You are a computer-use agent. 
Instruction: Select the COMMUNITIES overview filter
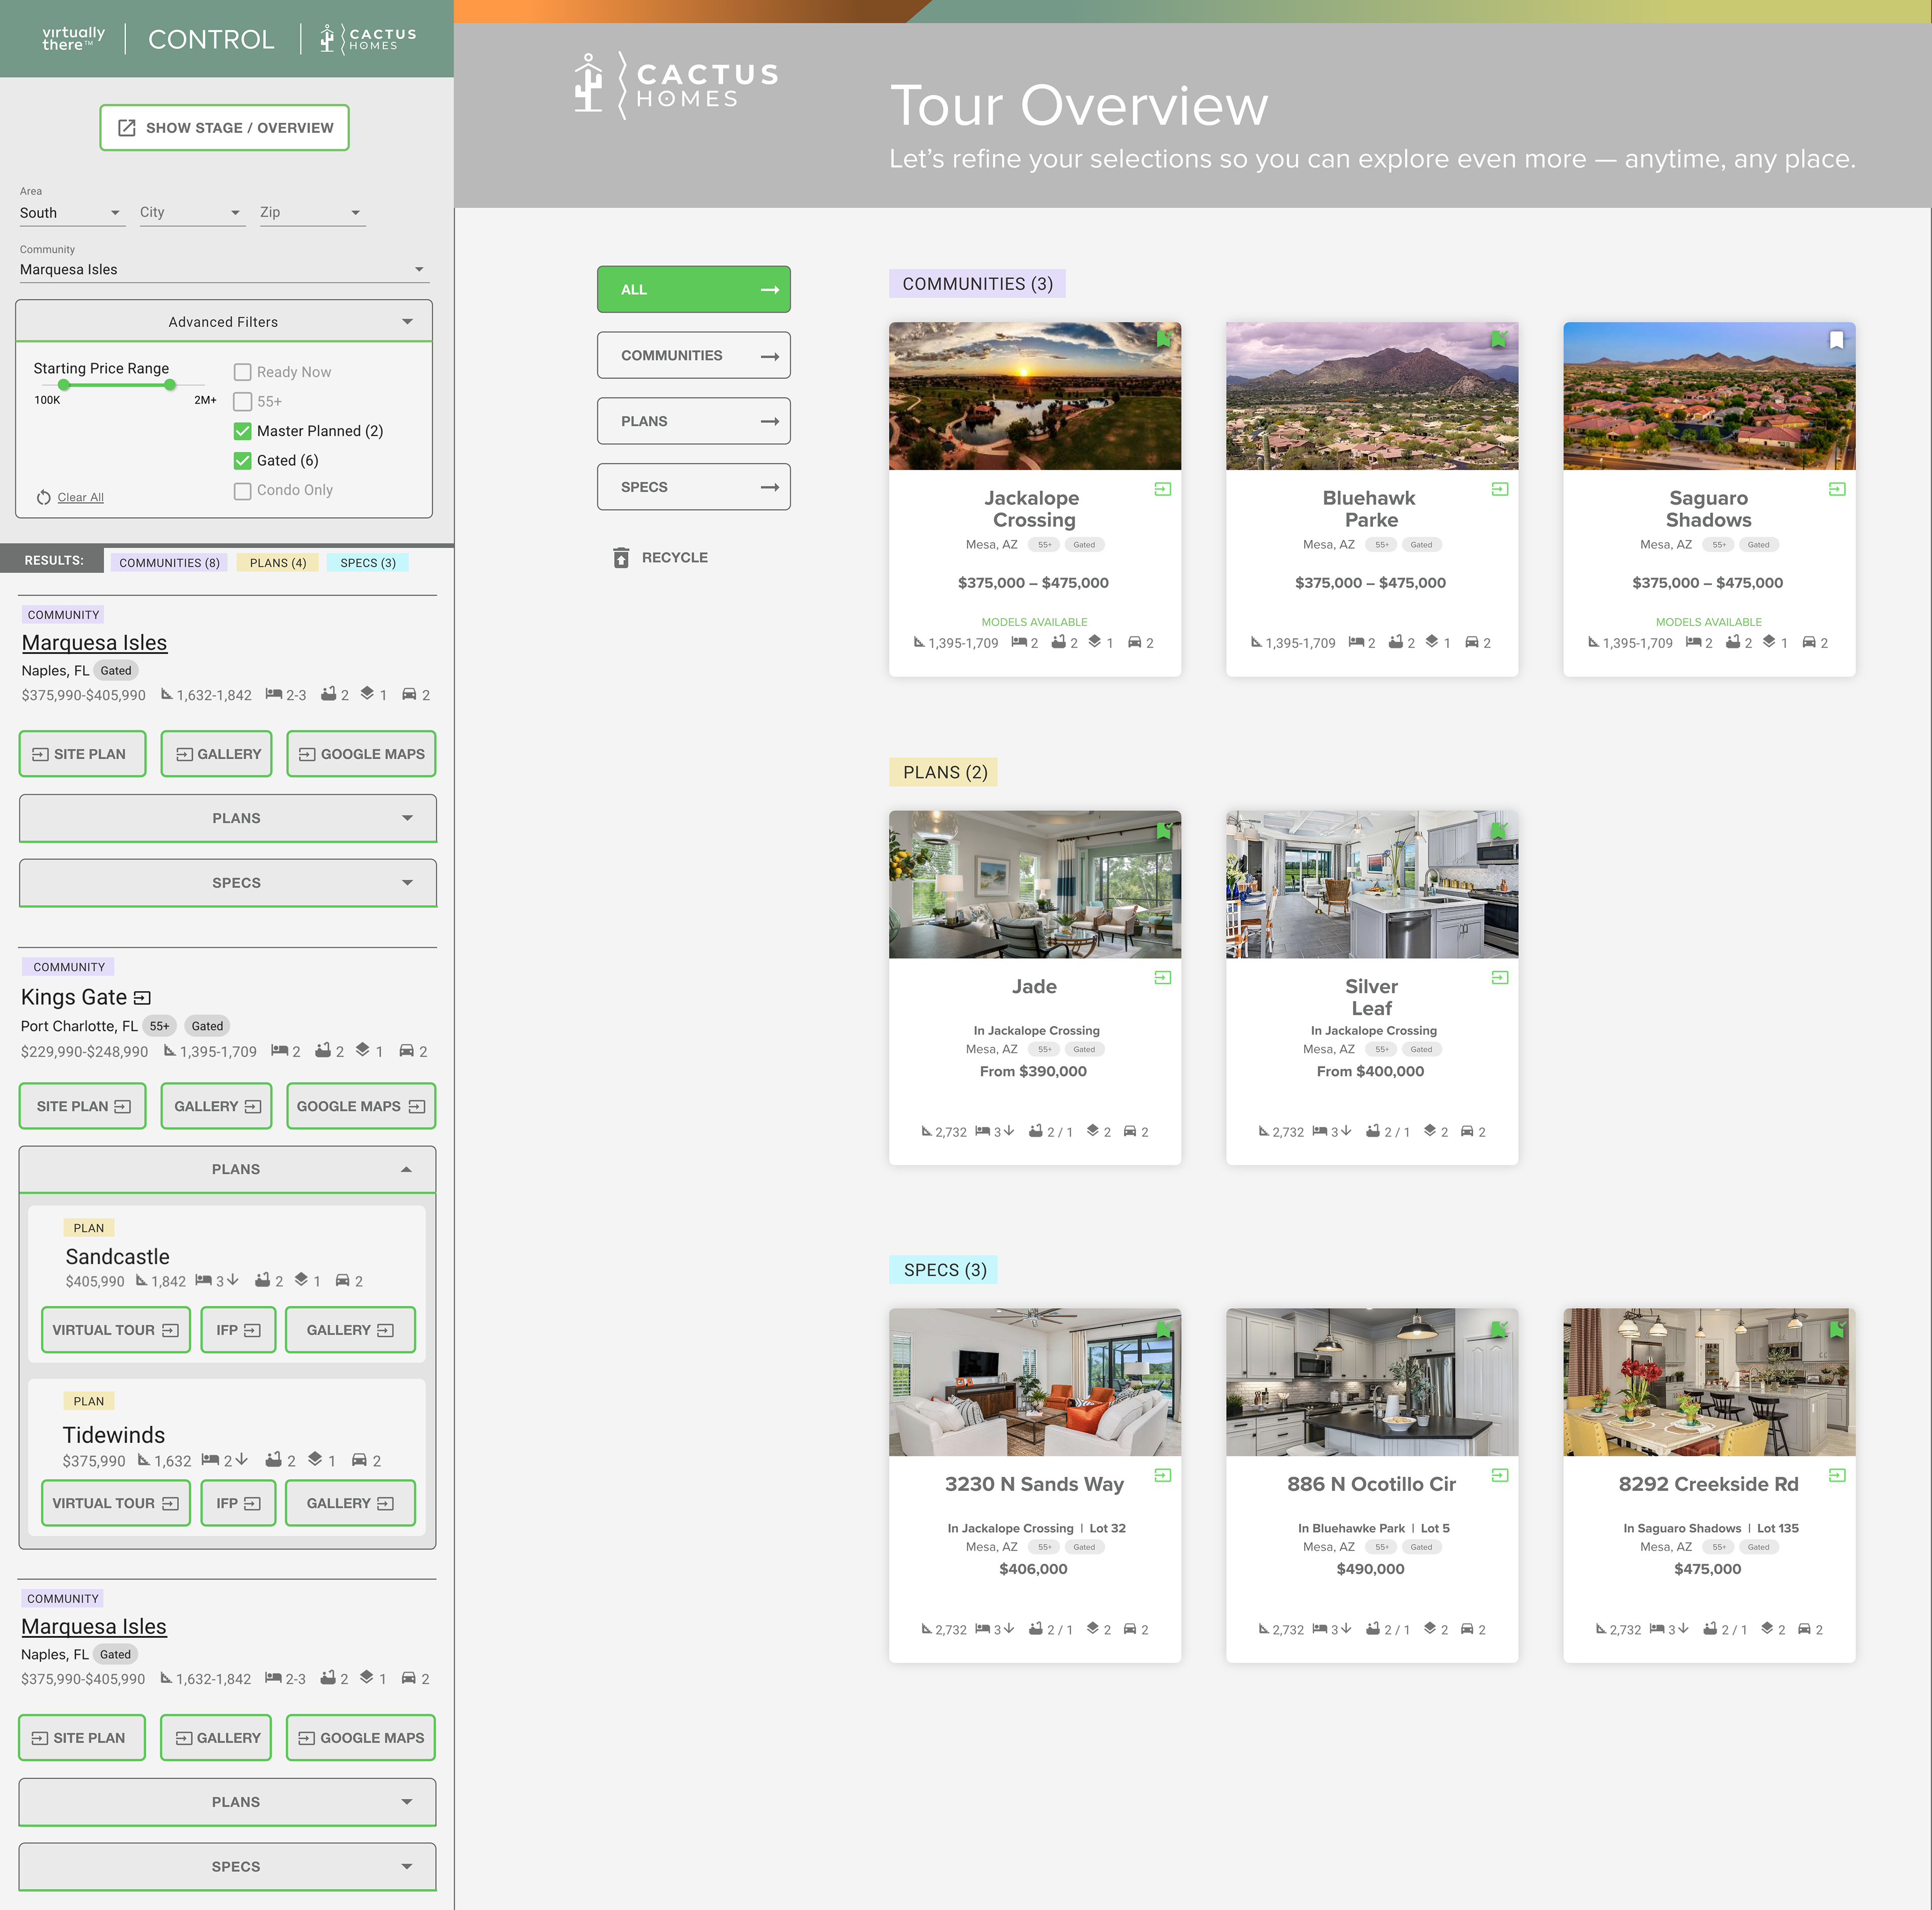[694, 356]
